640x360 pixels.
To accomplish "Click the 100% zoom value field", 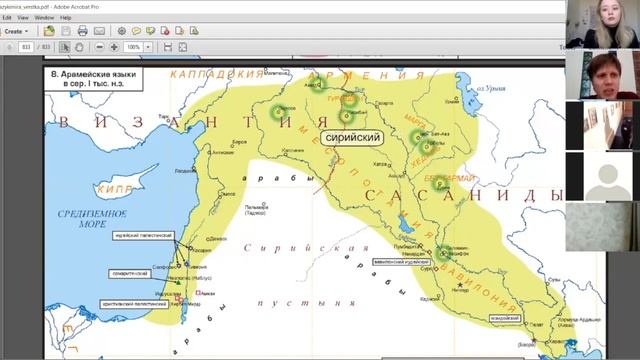I will [x=133, y=47].
